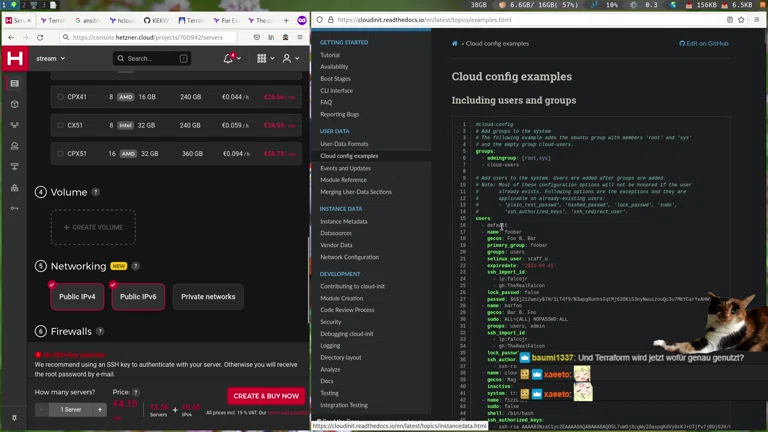
Task: Expand the apps grid dropdown chevron
Action: click(x=272, y=58)
